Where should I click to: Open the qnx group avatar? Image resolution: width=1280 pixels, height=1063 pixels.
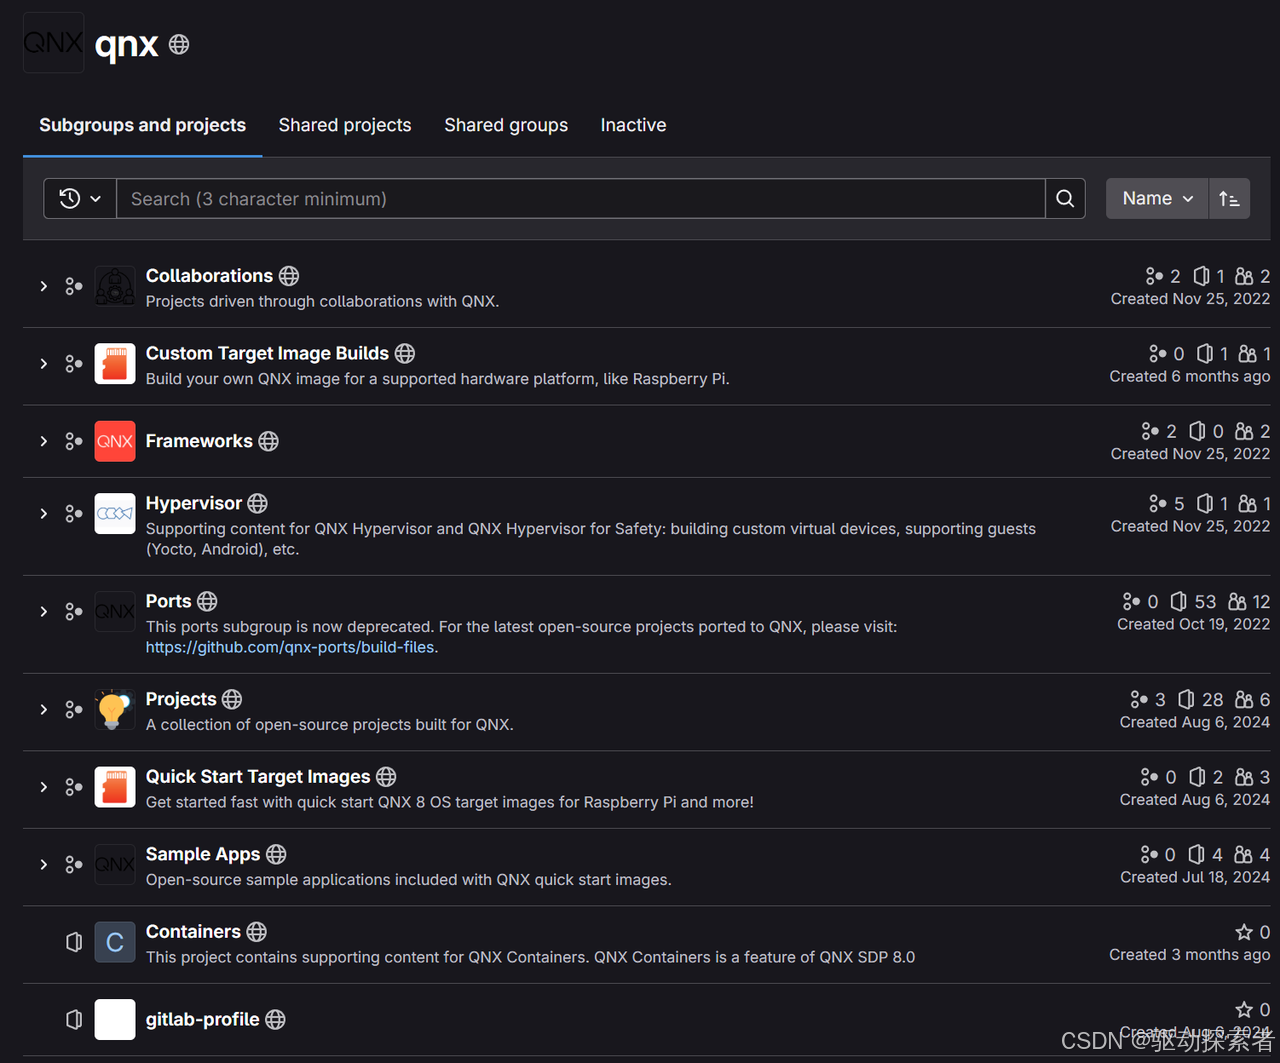54,43
